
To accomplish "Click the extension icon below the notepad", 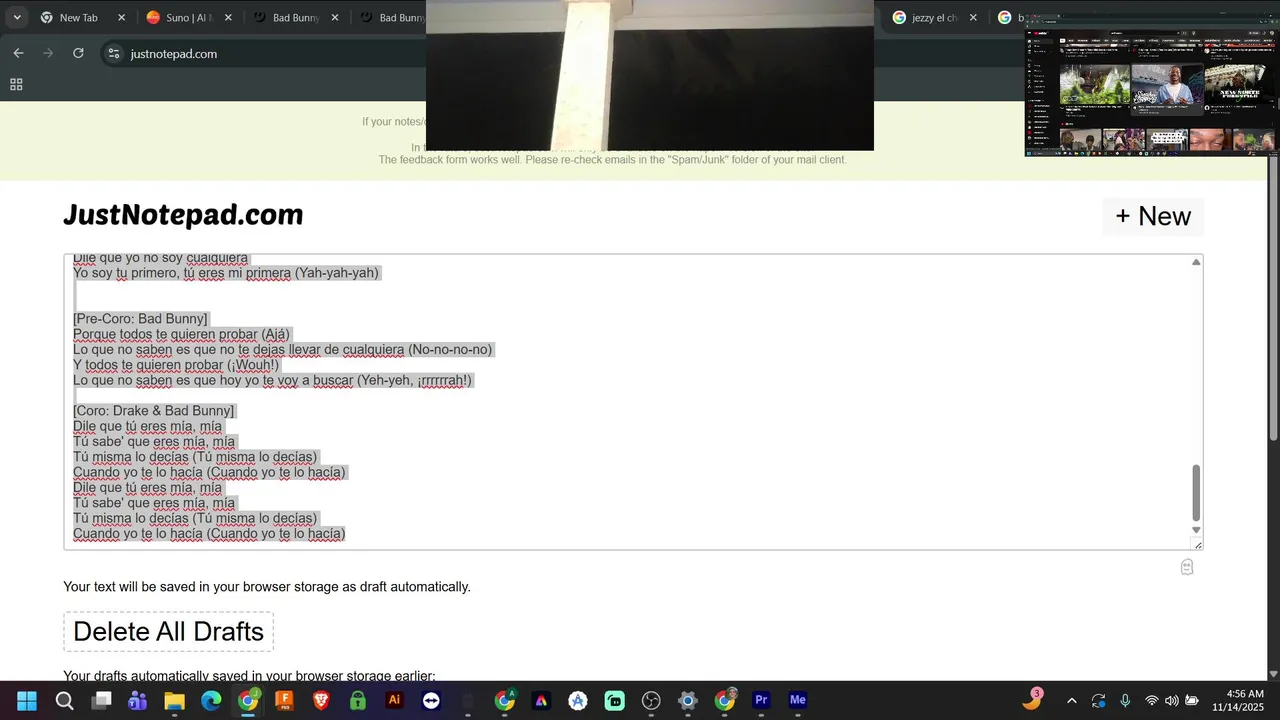I will (1187, 567).
